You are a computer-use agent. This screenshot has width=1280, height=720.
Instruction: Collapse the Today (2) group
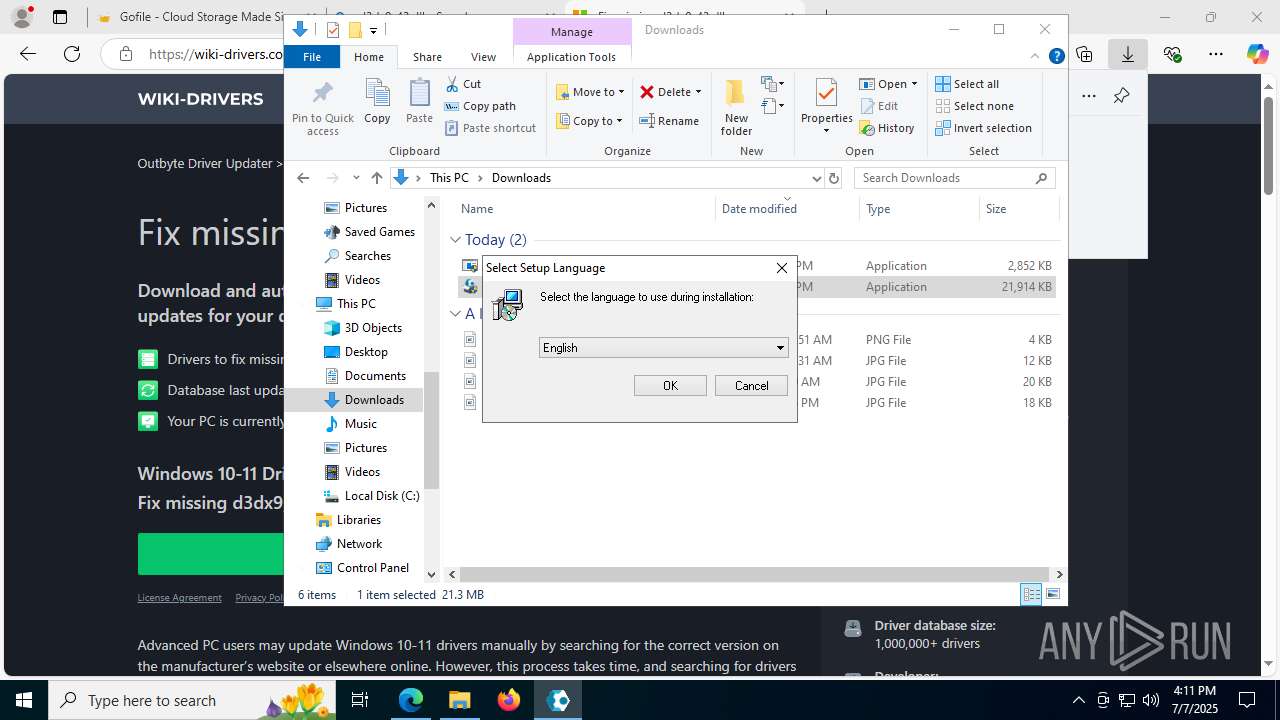click(455, 240)
